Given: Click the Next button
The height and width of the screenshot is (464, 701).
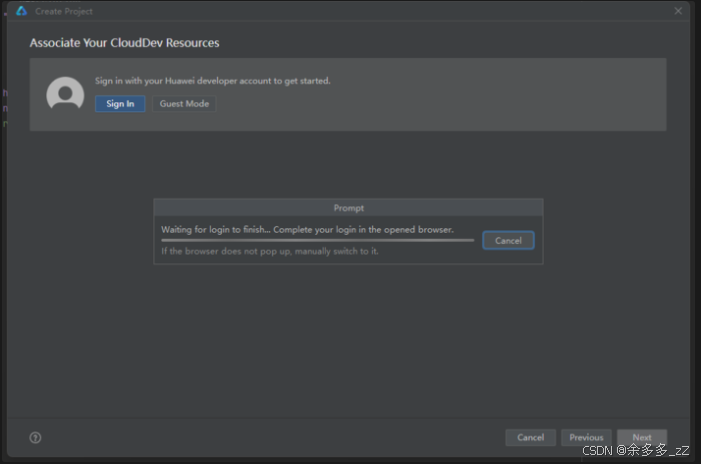Looking at the screenshot, I should pos(642,438).
